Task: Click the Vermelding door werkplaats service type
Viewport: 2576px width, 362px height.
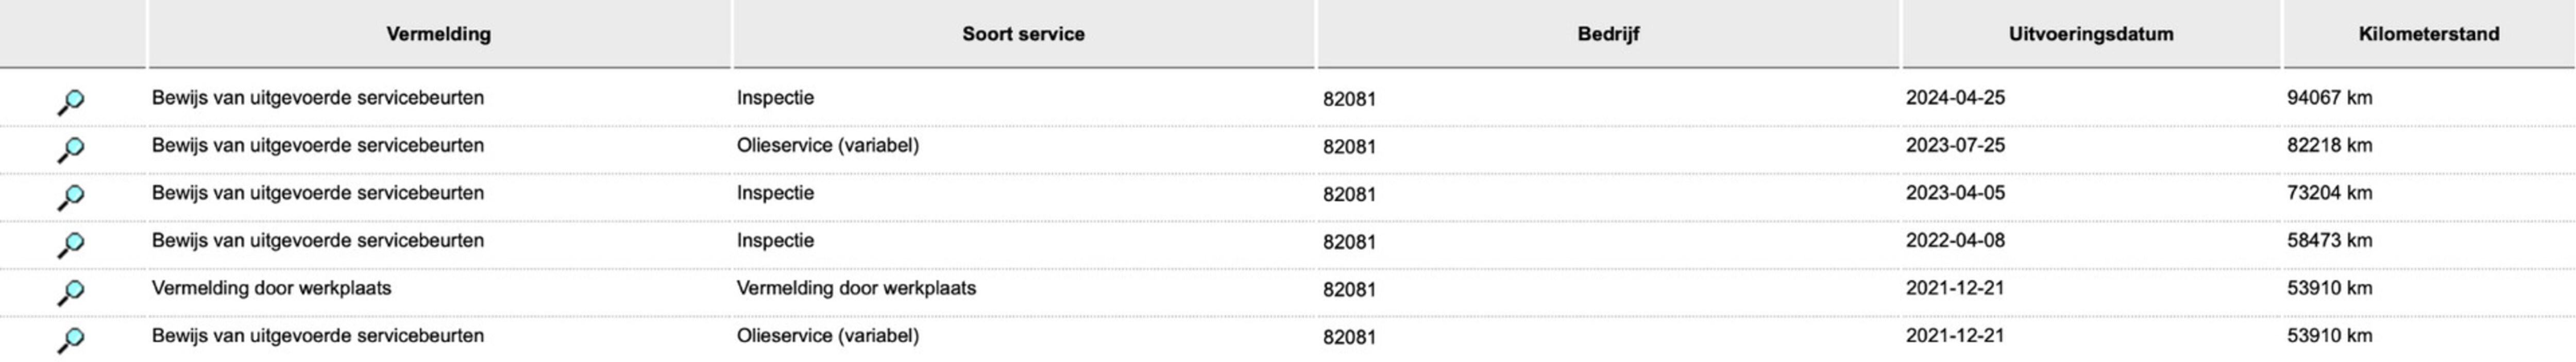Action: pos(856,289)
